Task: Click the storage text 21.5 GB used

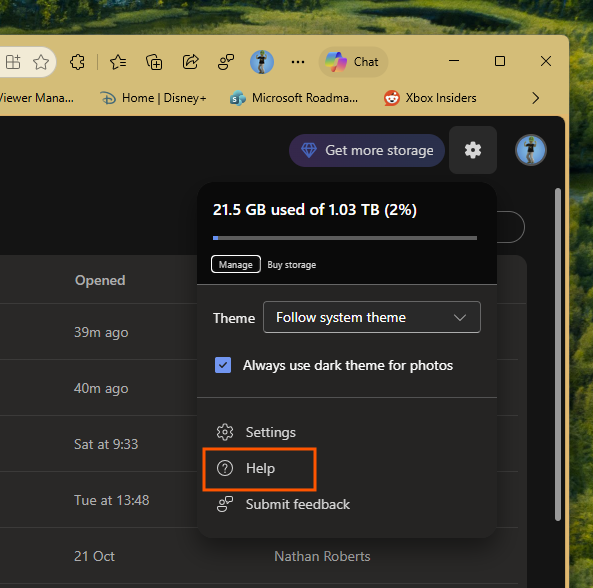Action: [x=315, y=209]
